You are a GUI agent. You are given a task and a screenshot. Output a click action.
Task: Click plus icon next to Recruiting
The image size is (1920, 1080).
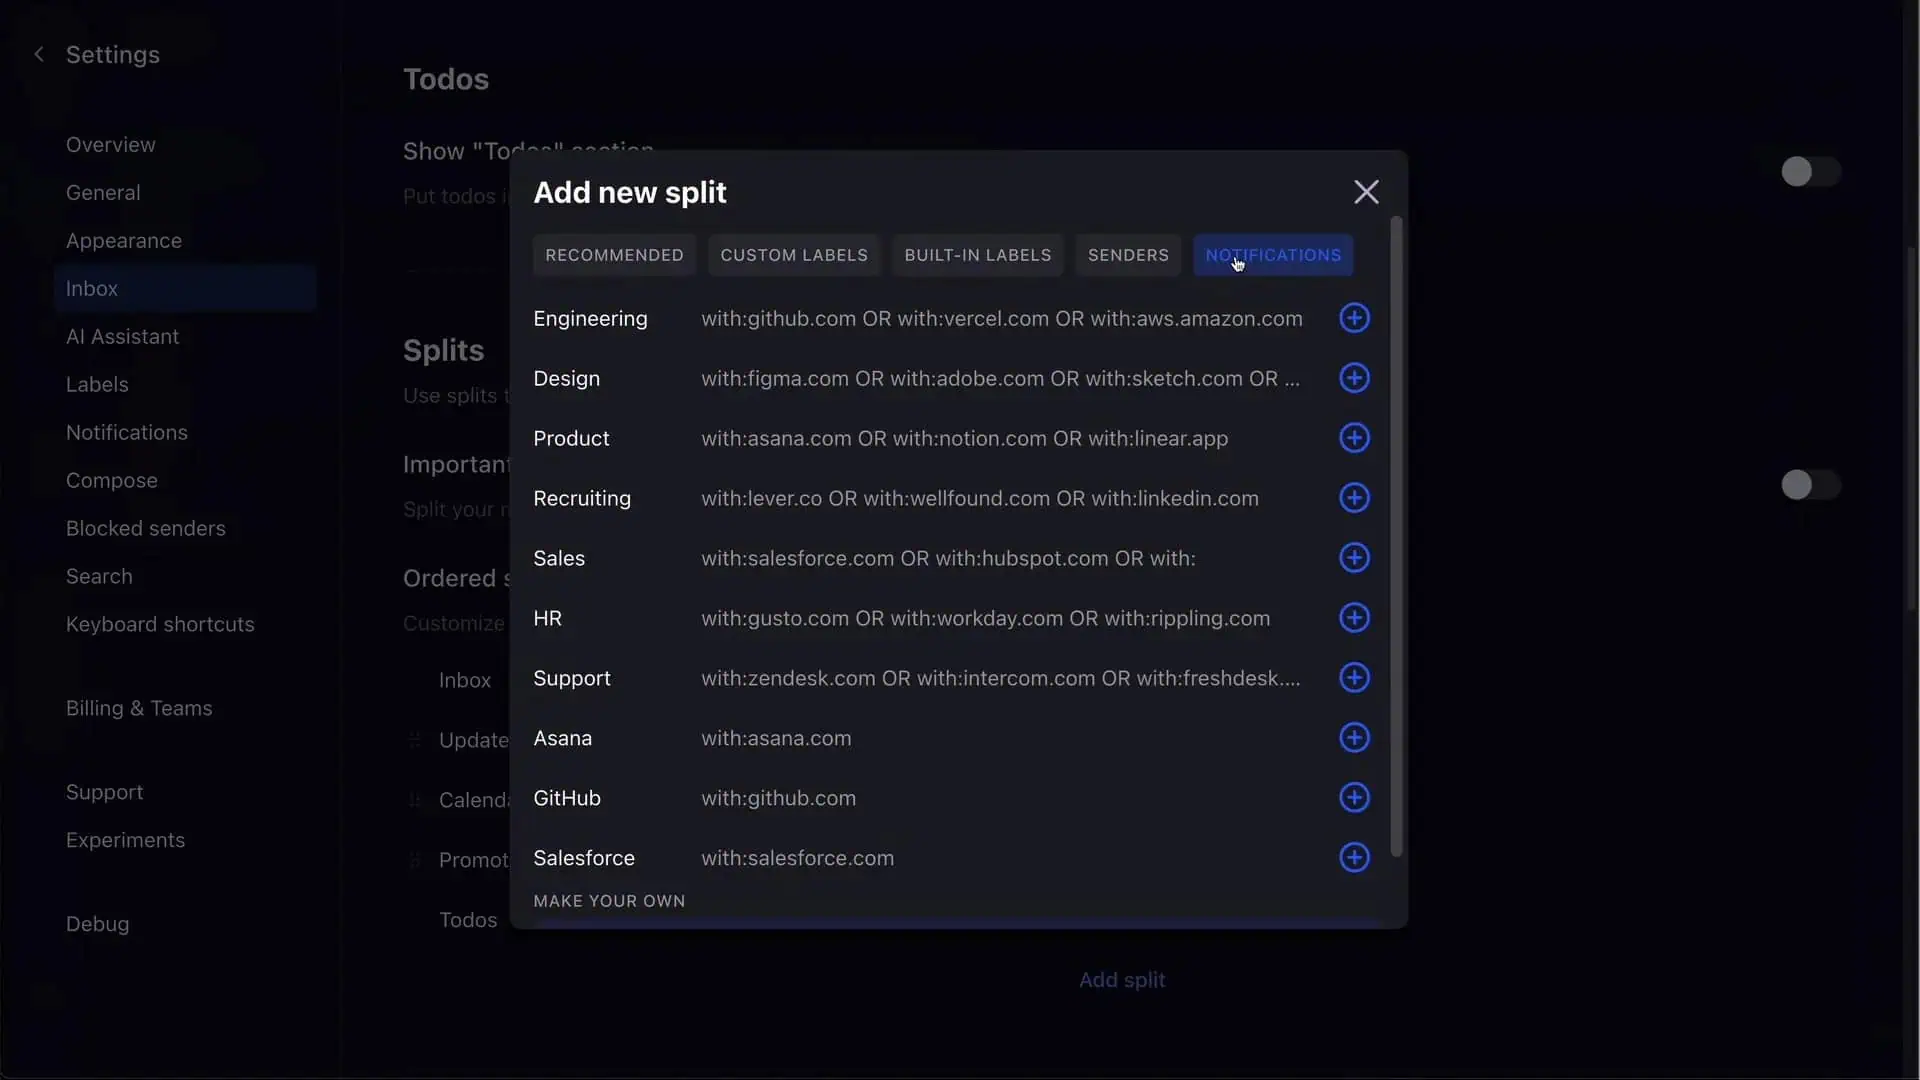click(x=1354, y=498)
